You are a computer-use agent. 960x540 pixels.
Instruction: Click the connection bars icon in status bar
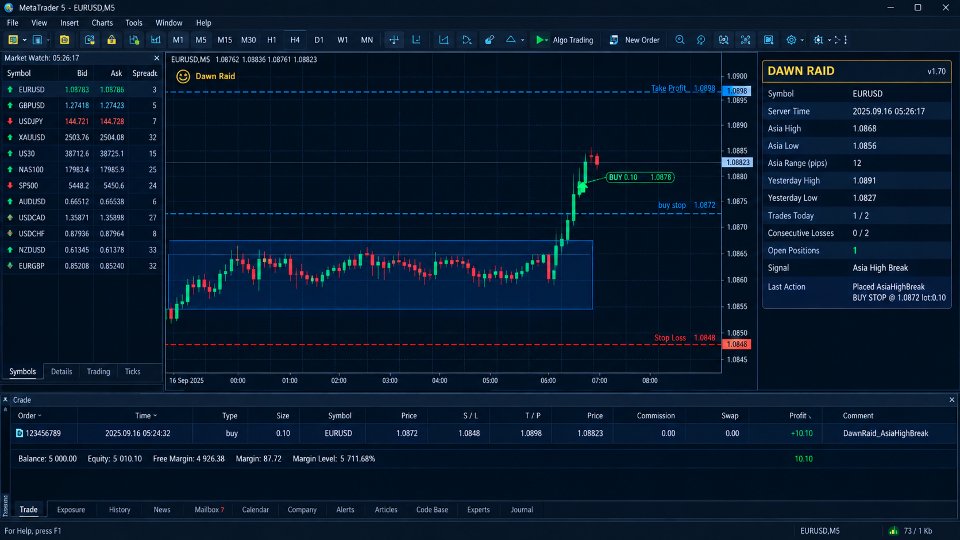point(893,530)
